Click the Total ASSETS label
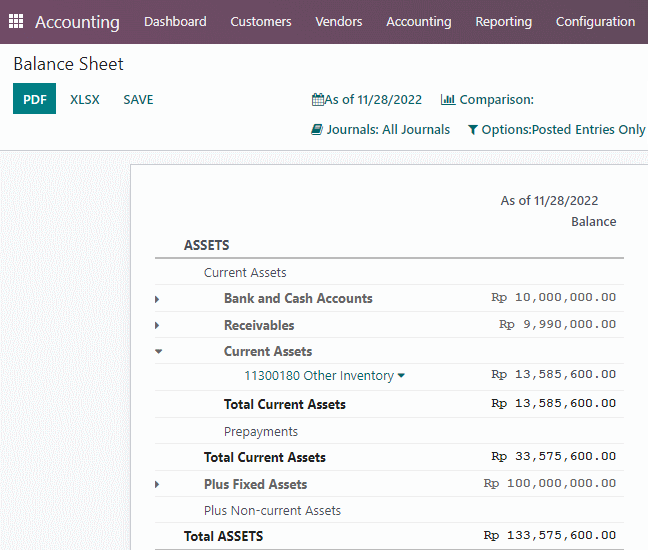 click(x=223, y=536)
